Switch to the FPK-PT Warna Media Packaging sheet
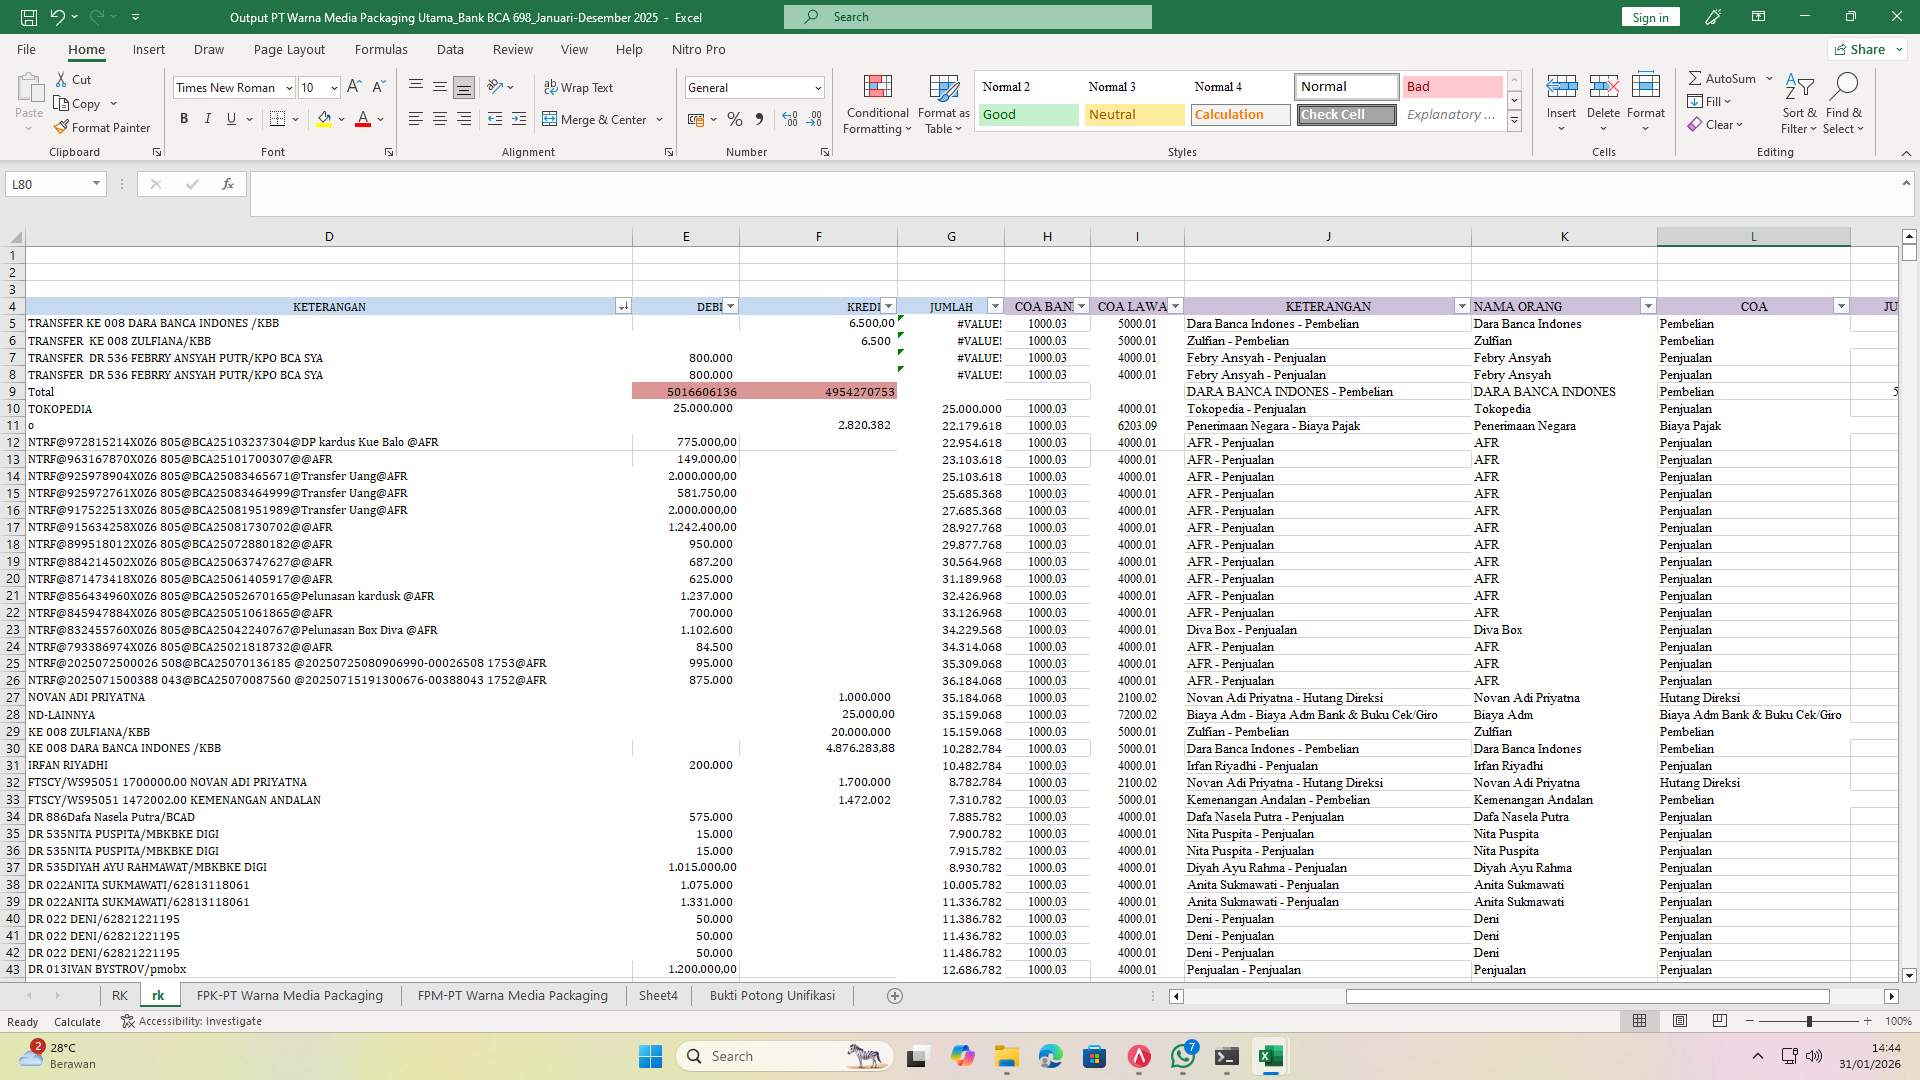 [x=289, y=996]
